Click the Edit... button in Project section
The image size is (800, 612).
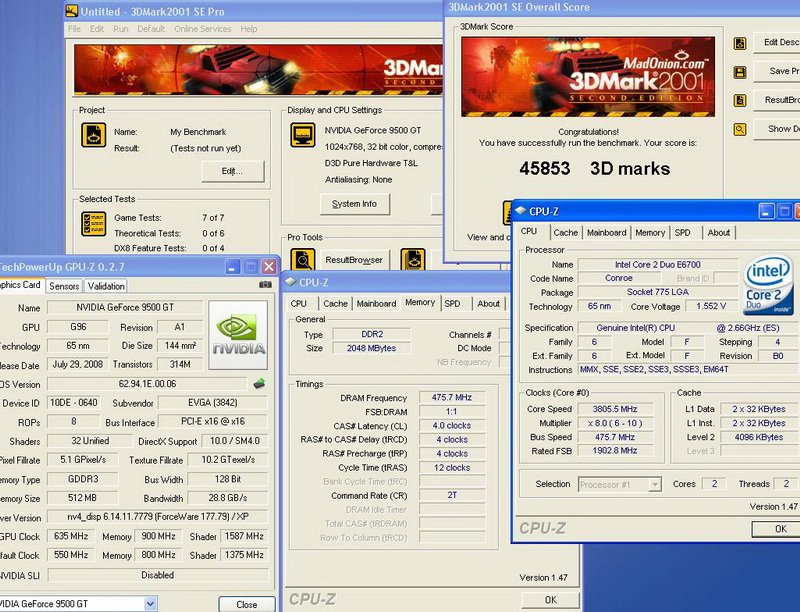(233, 171)
